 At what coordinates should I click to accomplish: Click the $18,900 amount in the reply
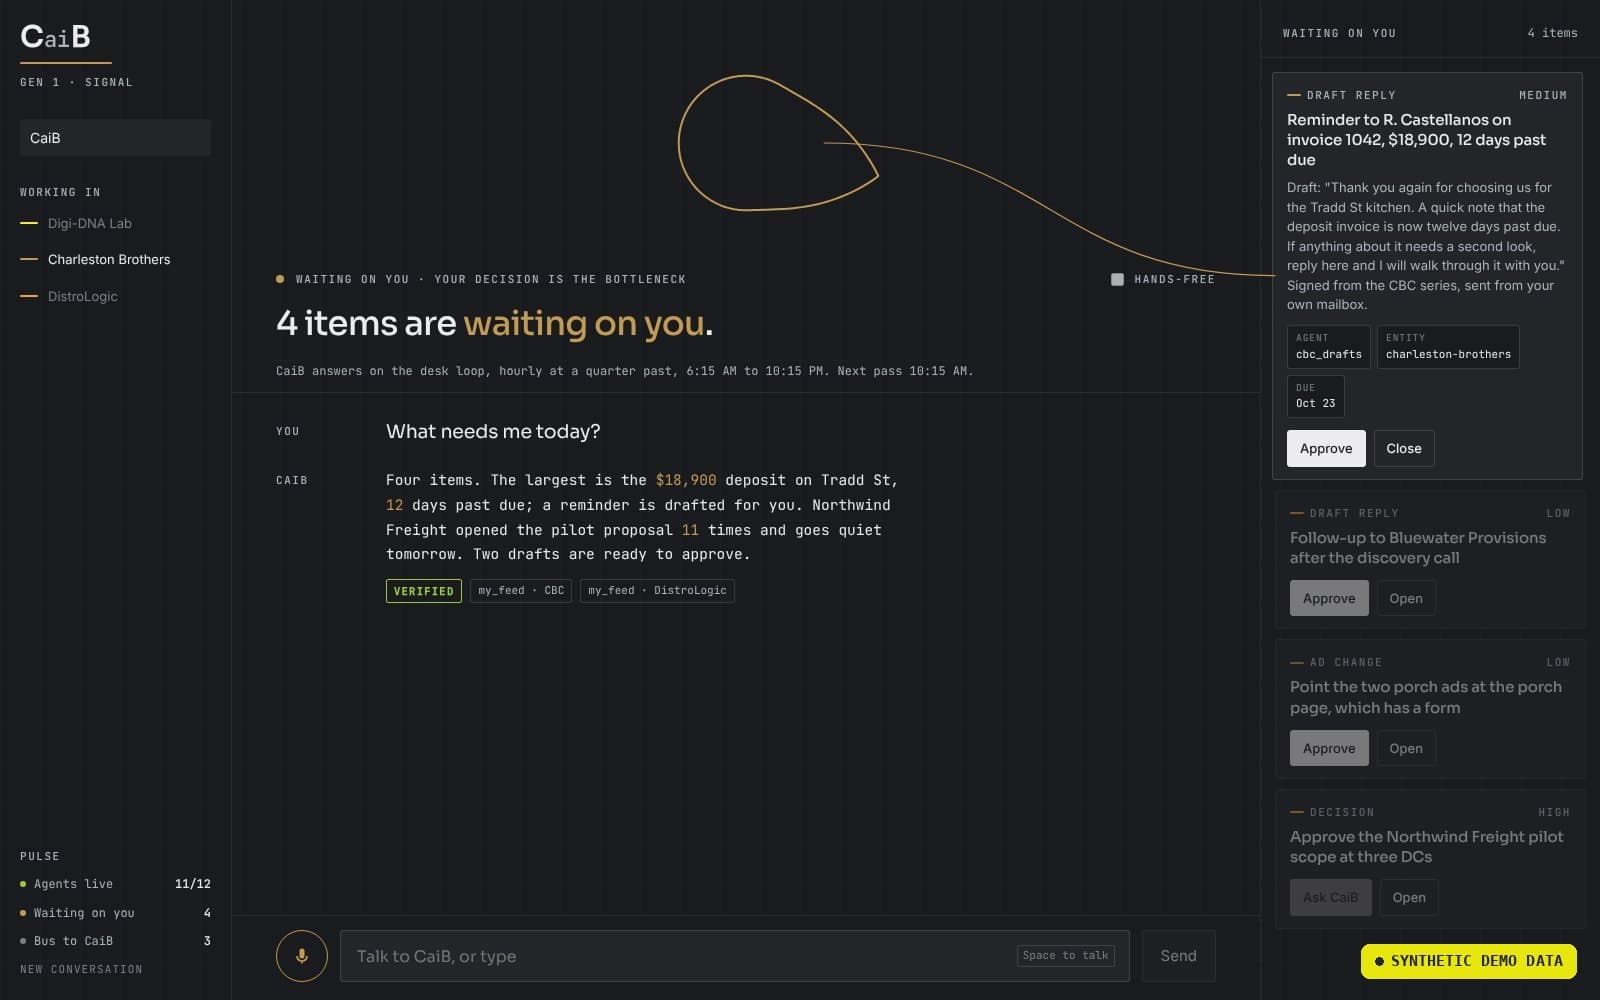point(686,480)
